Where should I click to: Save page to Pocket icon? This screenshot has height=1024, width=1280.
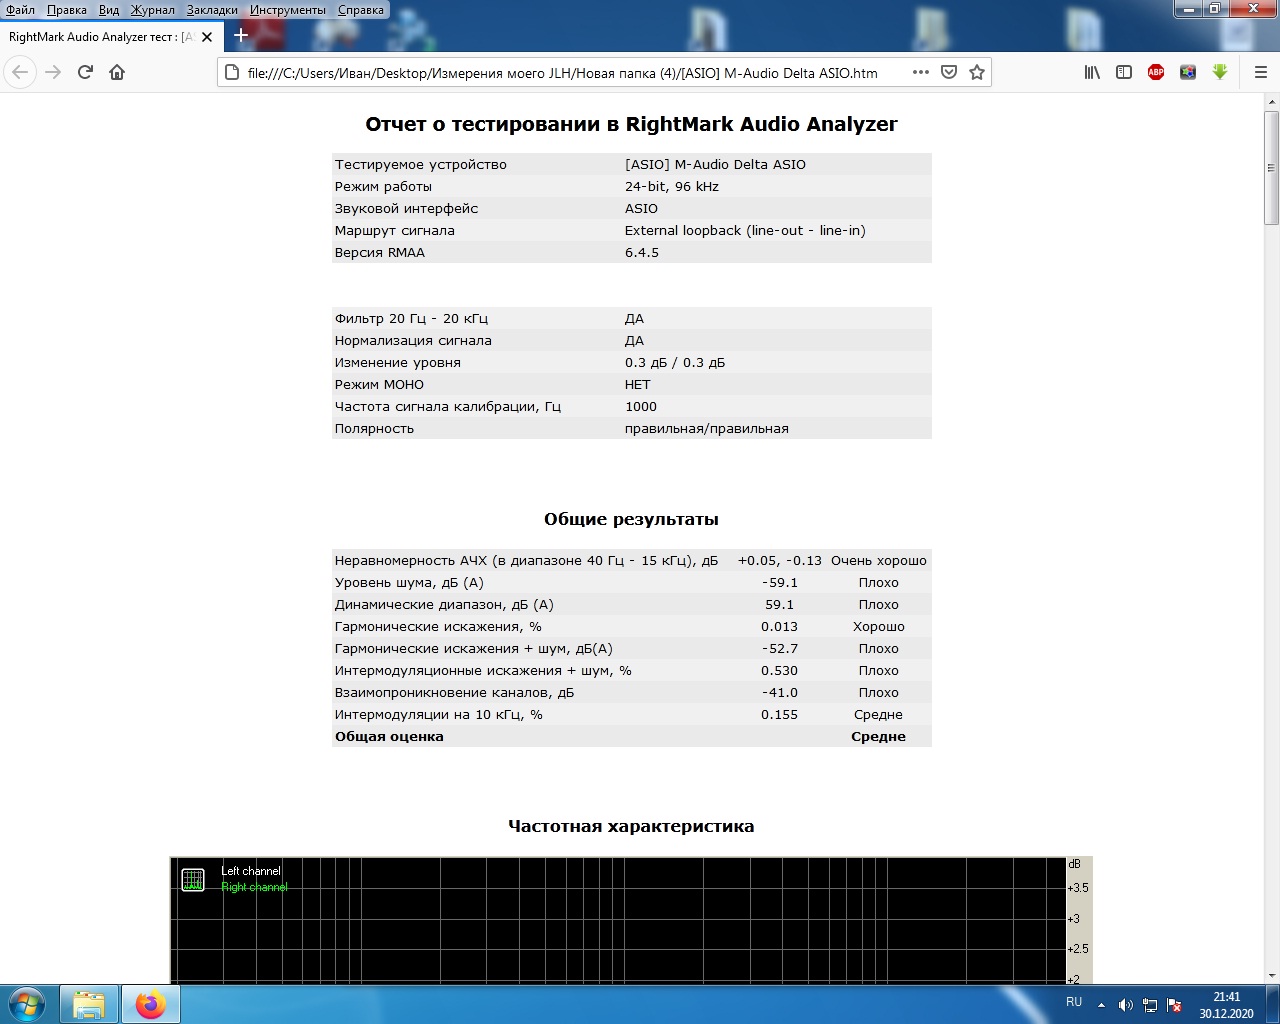coord(949,72)
